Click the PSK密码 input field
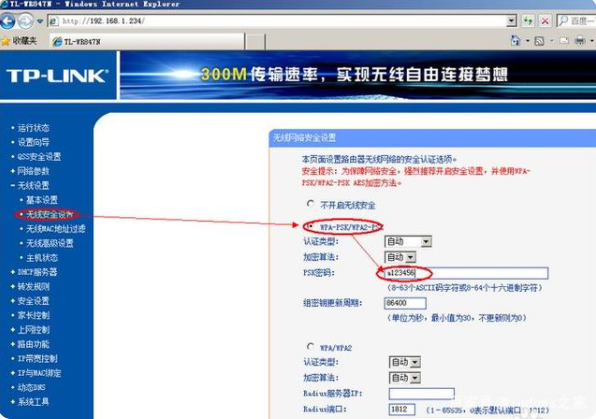596x419 pixels. tap(466, 273)
